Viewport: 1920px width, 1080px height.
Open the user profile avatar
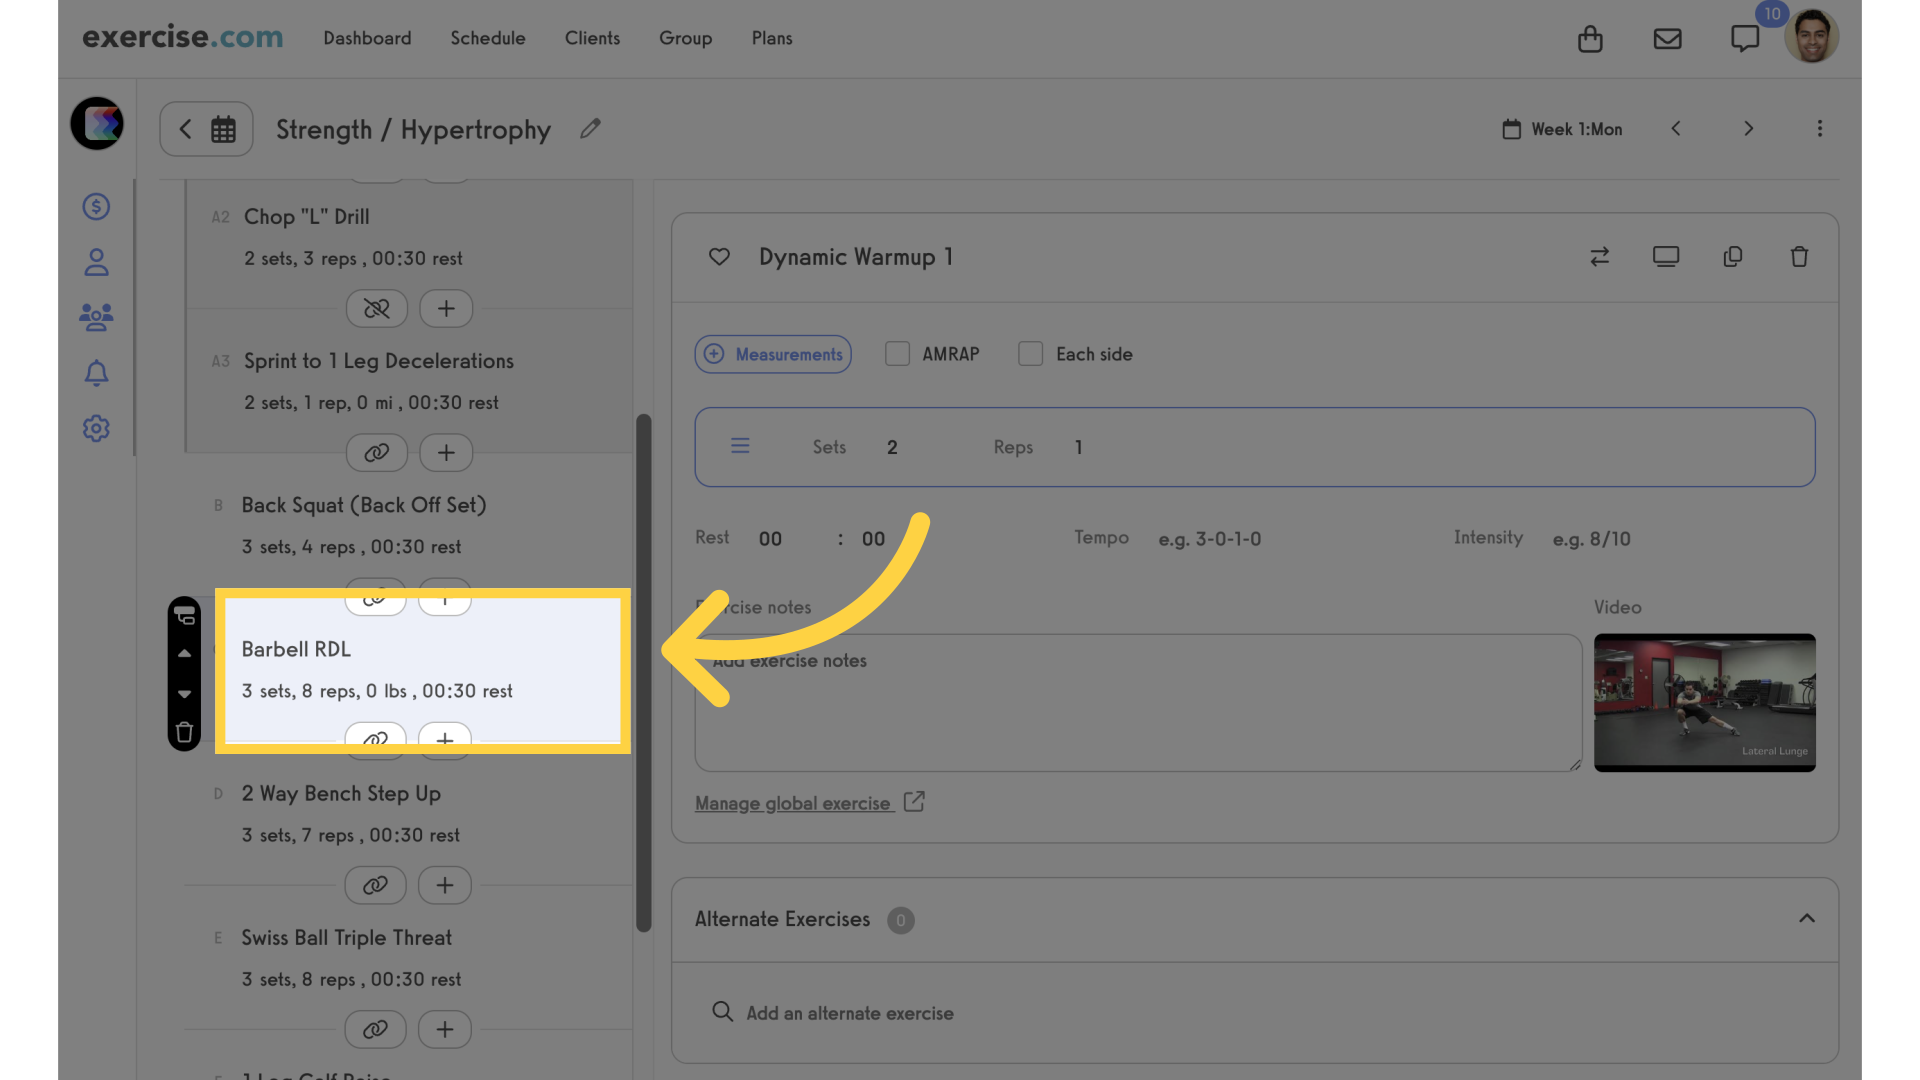pos(1812,37)
